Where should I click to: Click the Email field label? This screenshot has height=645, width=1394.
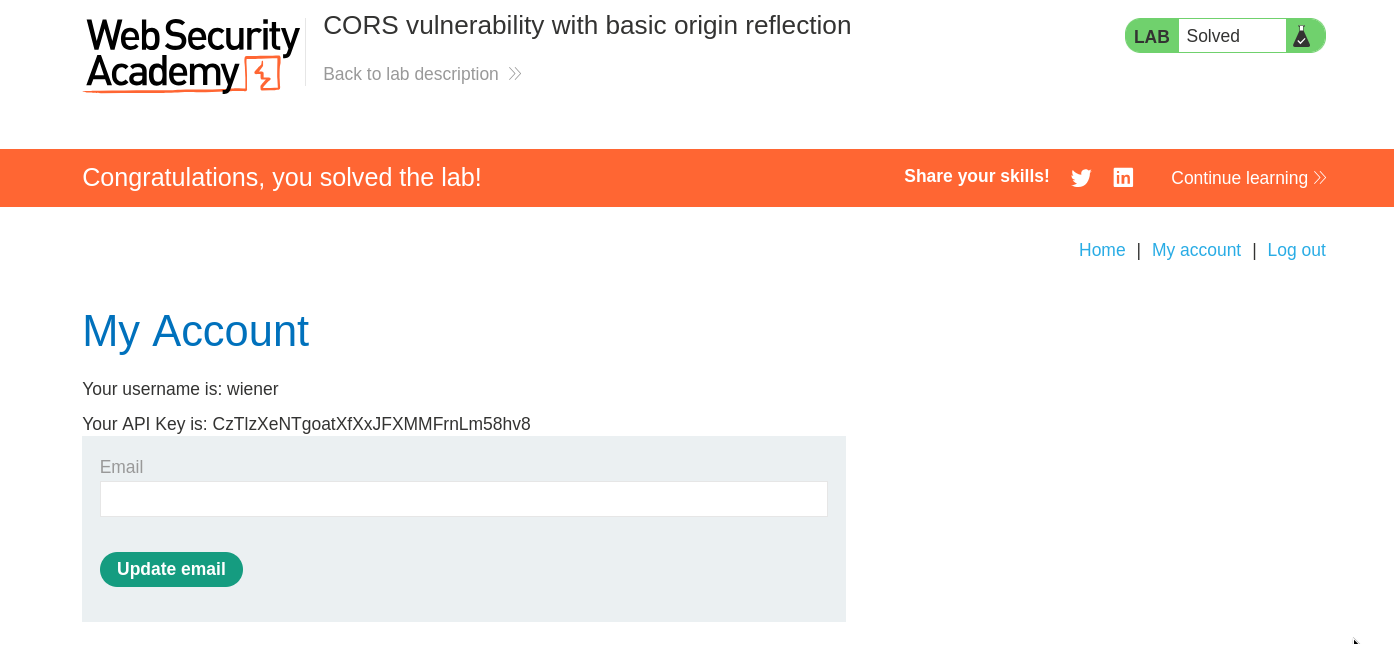[x=121, y=467]
